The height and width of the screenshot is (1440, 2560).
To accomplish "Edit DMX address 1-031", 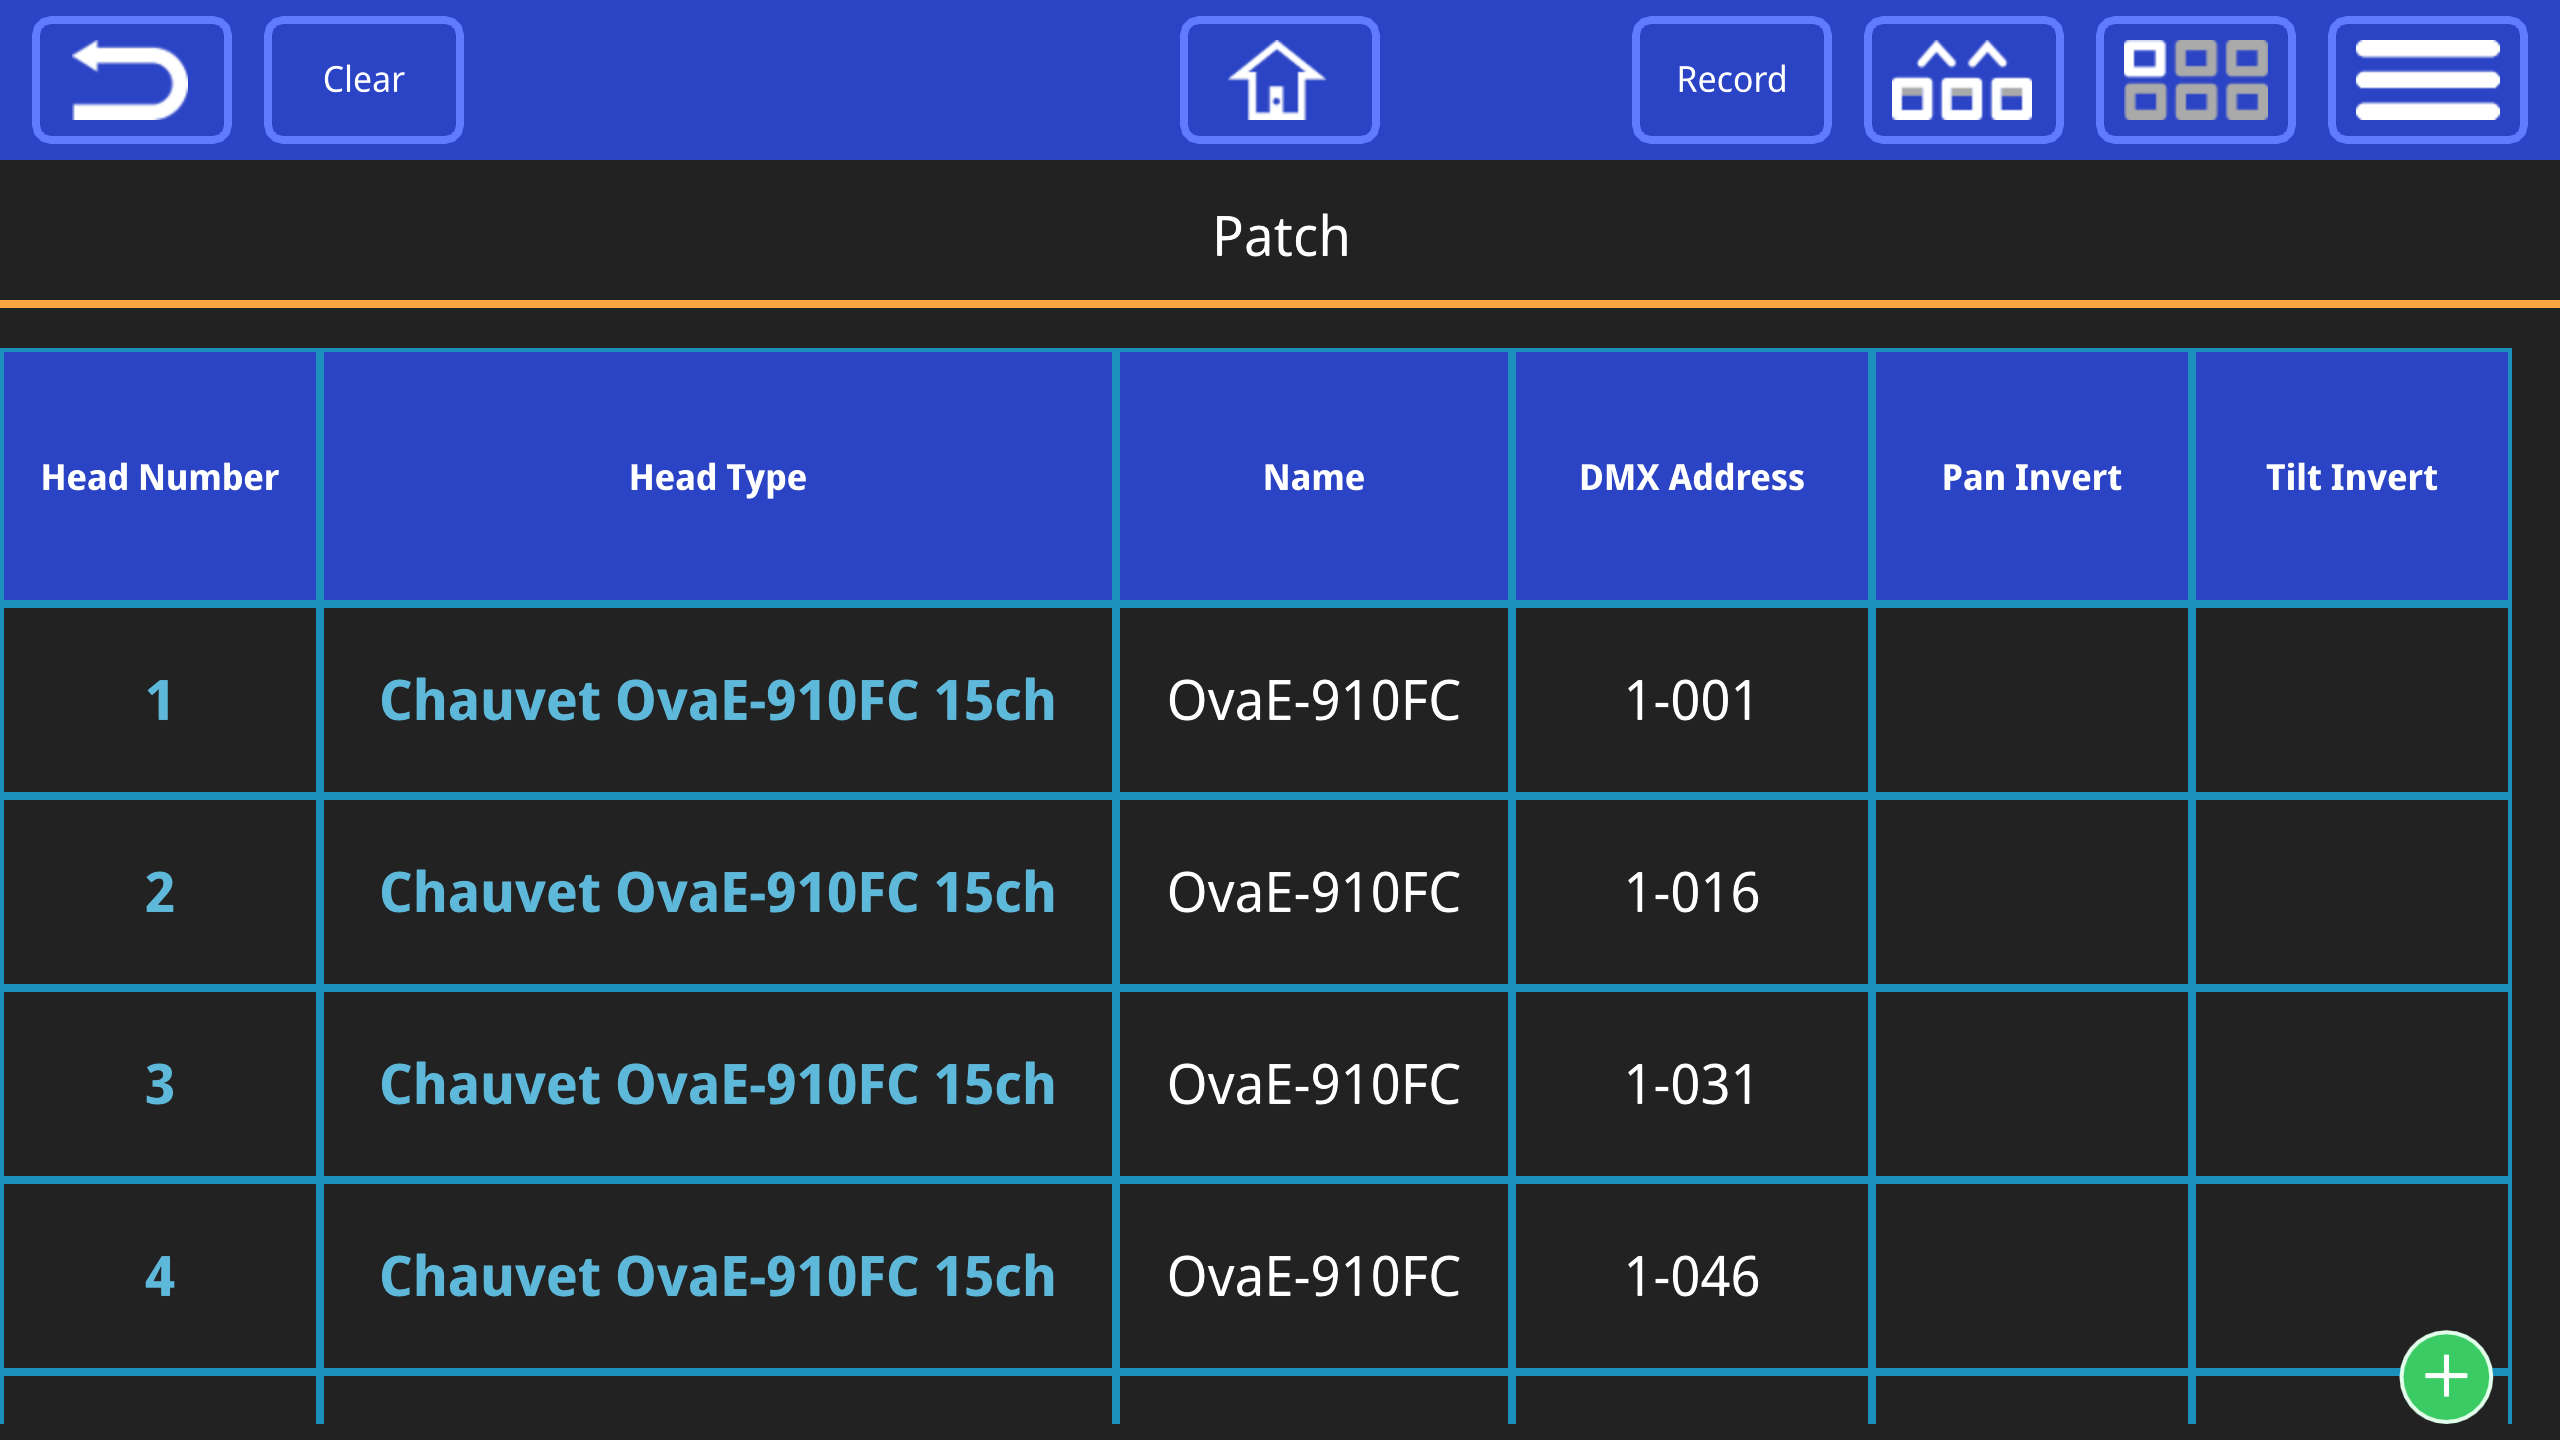I will pyautogui.click(x=1692, y=1084).
